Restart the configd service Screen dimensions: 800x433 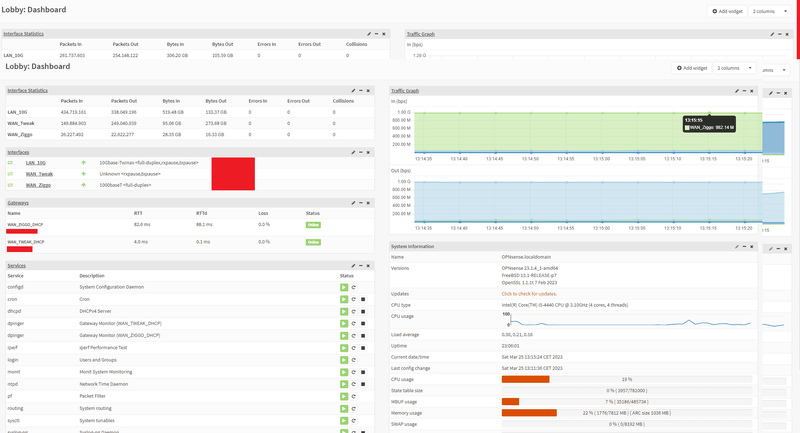pyautogui.click(x=354, y=287)
